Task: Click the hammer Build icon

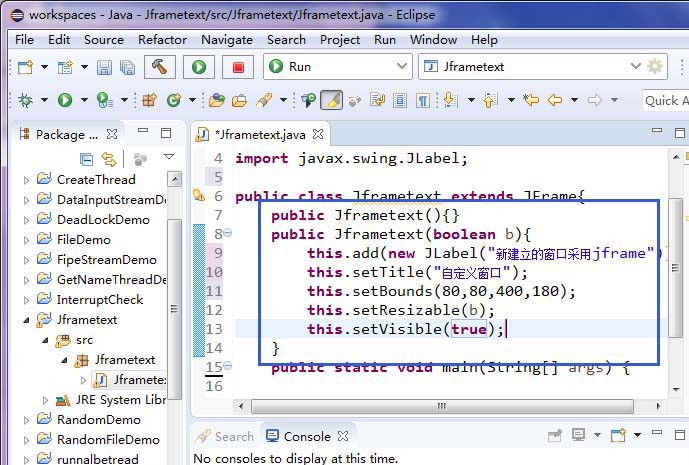Action: (x=159, y=67)
